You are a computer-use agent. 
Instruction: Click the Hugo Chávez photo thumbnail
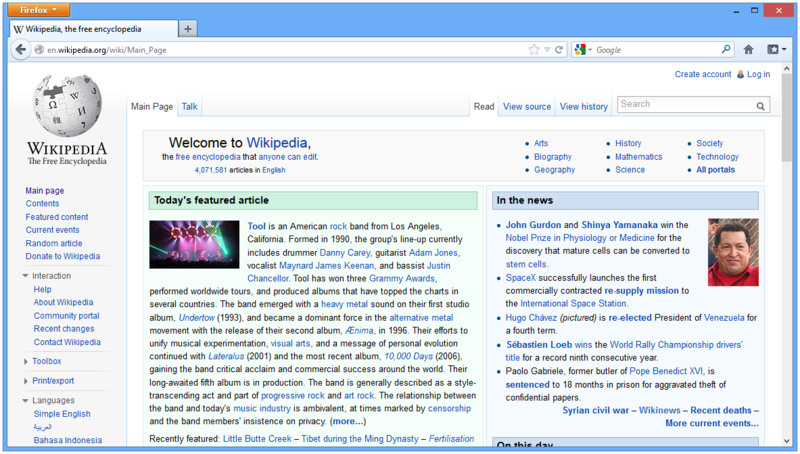(733, 253)
